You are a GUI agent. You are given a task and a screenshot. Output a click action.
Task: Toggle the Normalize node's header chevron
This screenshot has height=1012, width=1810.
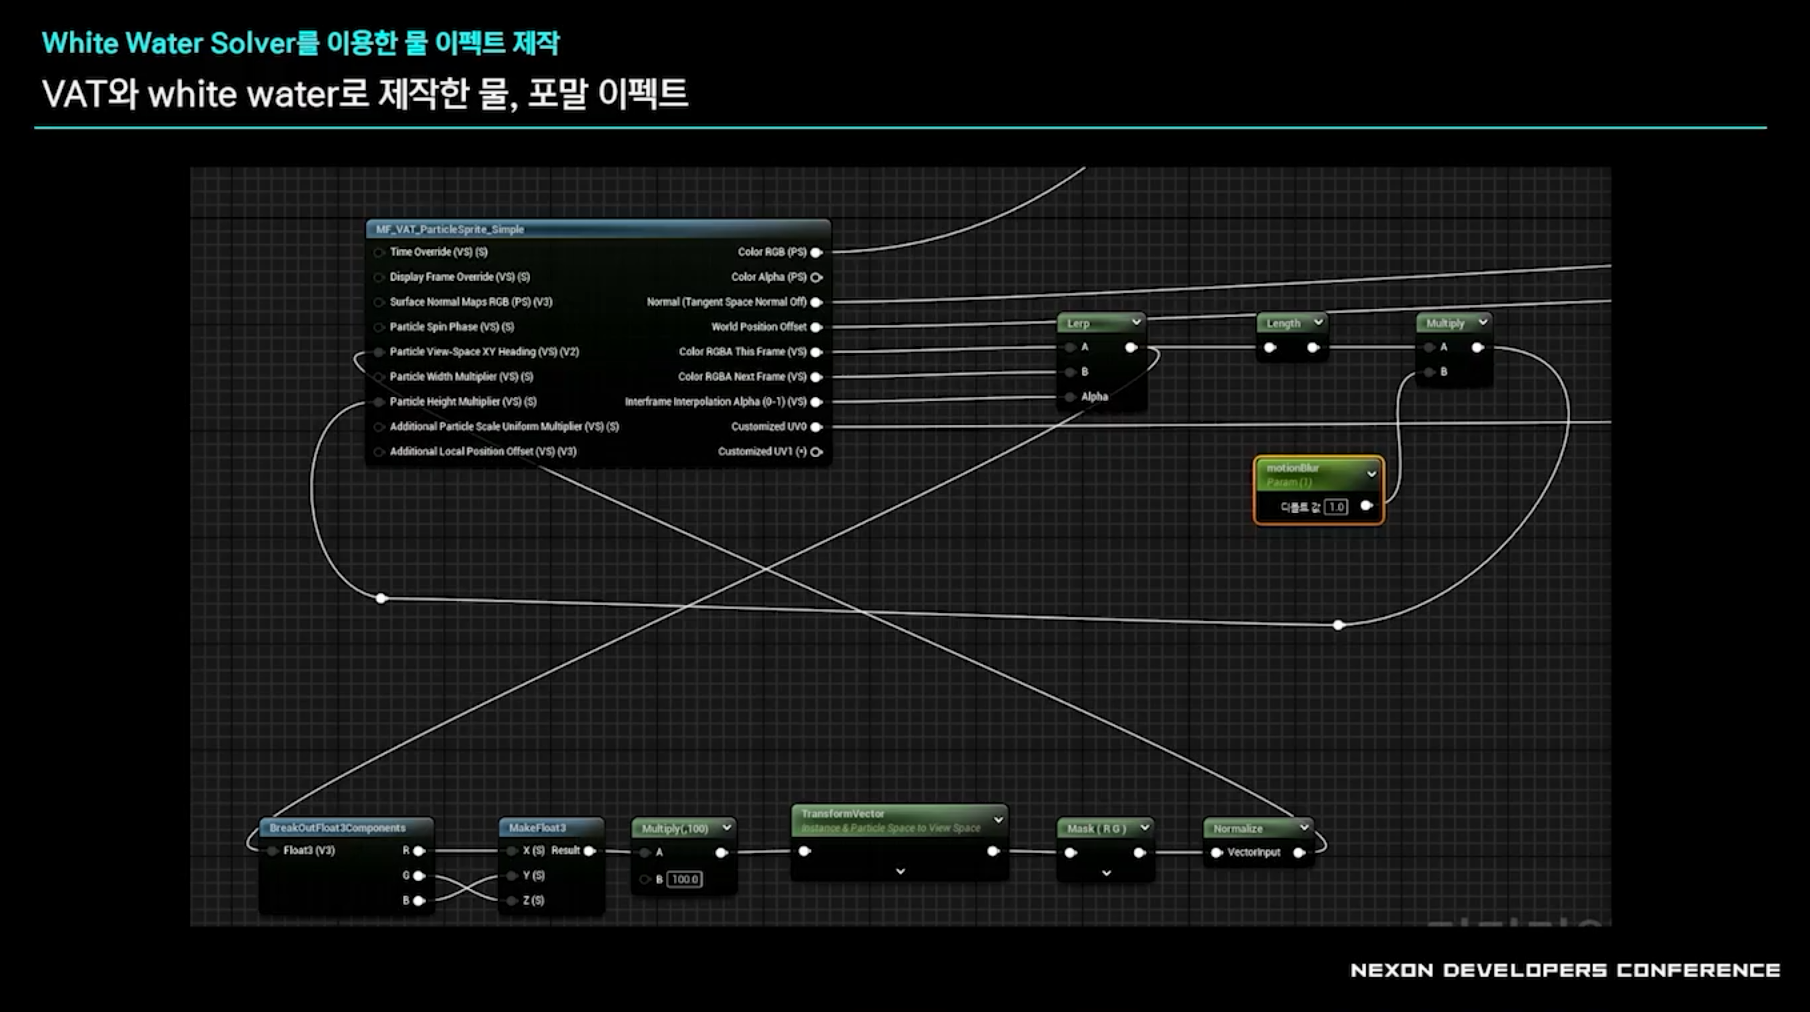[x=1303, y=828]
